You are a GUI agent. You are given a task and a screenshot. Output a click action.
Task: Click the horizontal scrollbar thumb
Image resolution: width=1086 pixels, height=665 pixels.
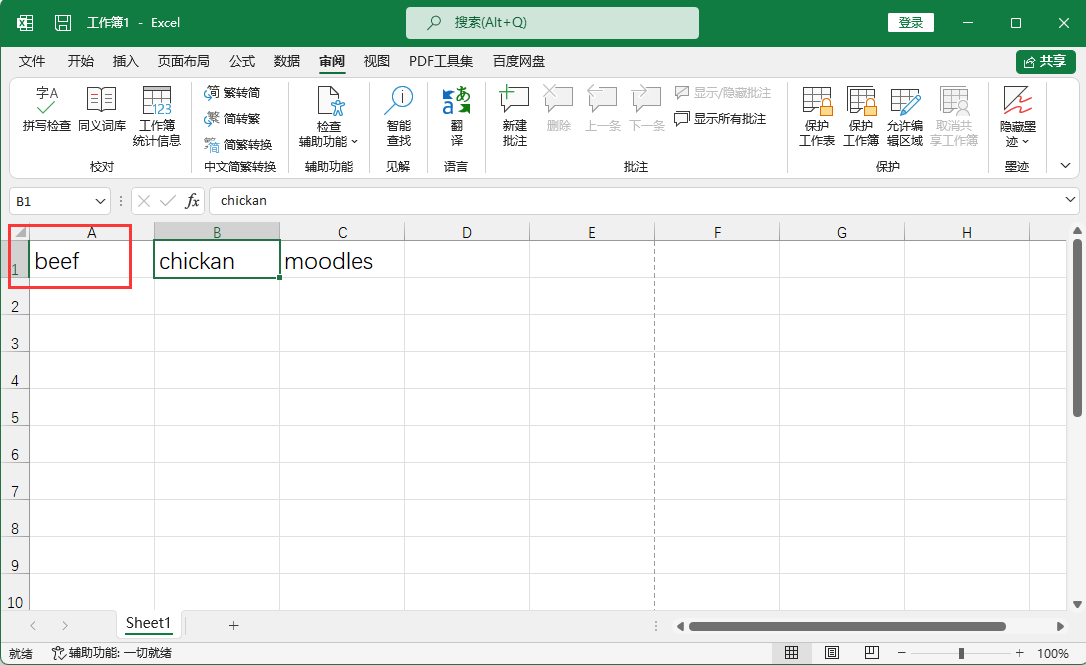click(x=847, y=626)
